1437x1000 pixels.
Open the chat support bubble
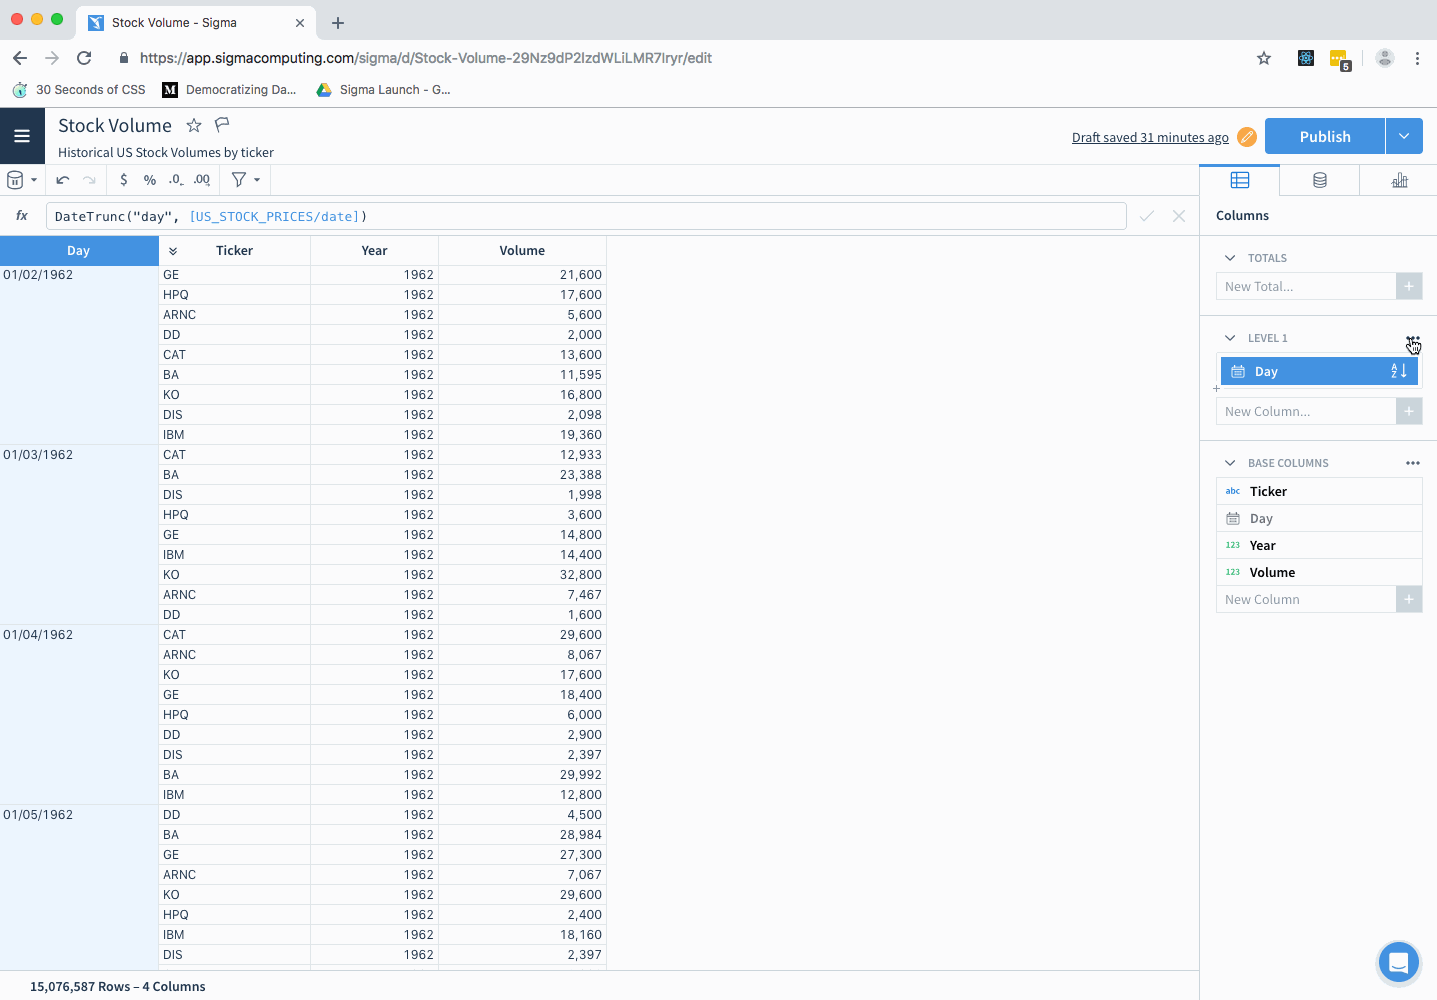pos(1398,963)
